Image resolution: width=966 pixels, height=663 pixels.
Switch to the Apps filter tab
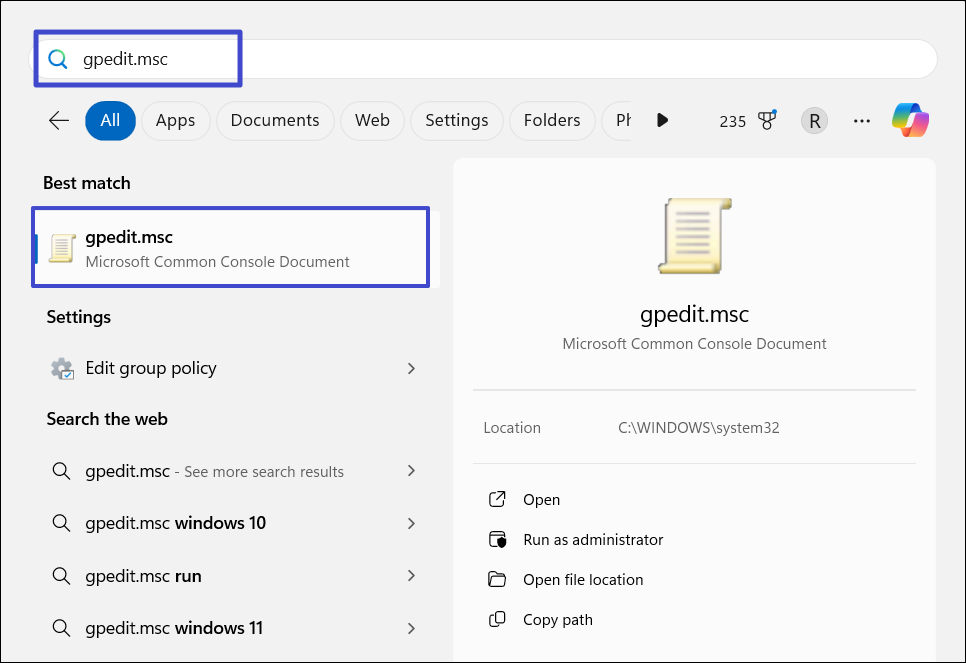(x=175, y=121)
